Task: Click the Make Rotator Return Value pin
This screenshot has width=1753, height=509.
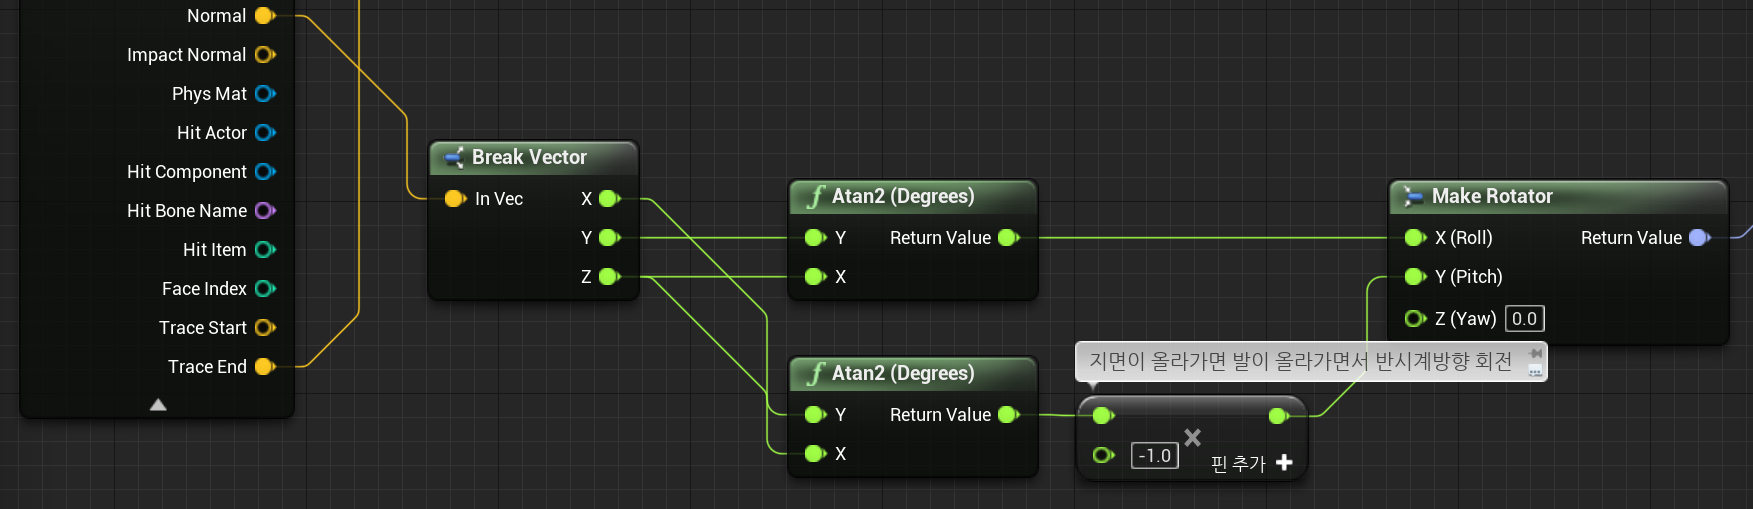Action: click(x=1700, y=238)
